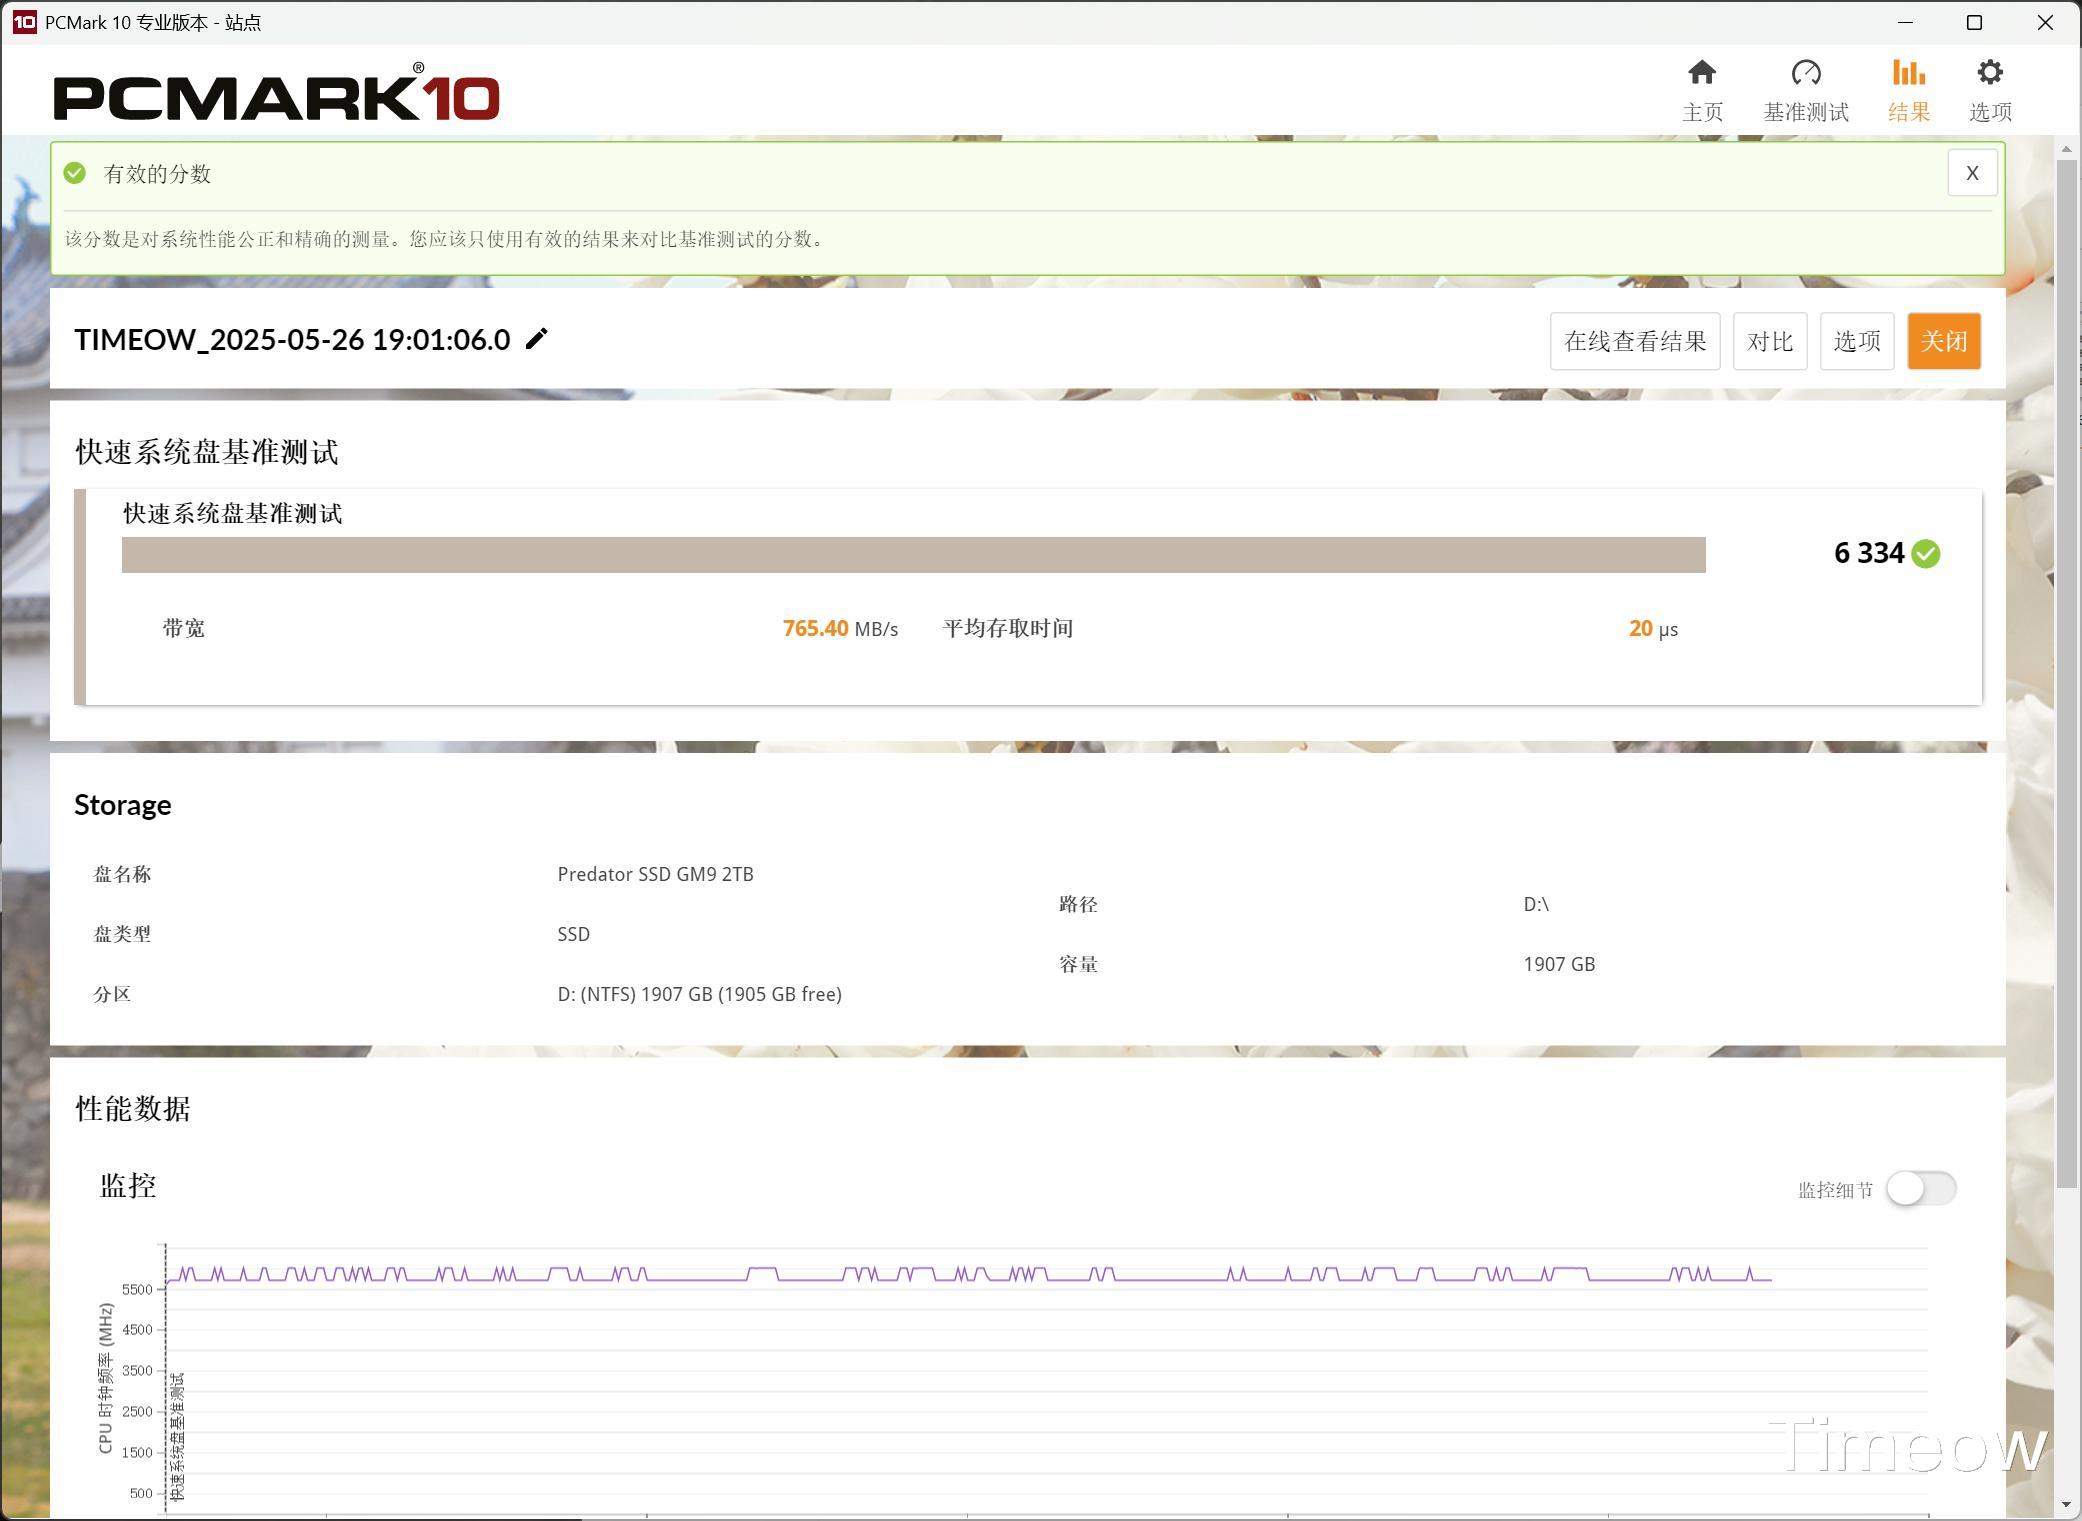Image resolution: width=2082 pixels, height=1521 pixels.
Task: Enable the monitoring details (监控细节) toggle
Action: [1920, 1189]
